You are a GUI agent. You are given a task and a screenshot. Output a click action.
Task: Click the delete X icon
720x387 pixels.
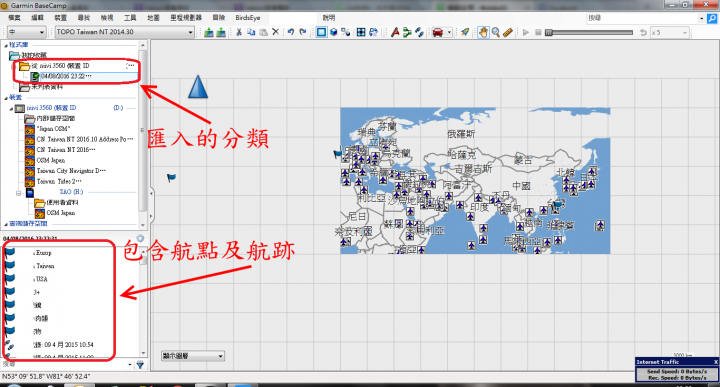coord(276,32)
